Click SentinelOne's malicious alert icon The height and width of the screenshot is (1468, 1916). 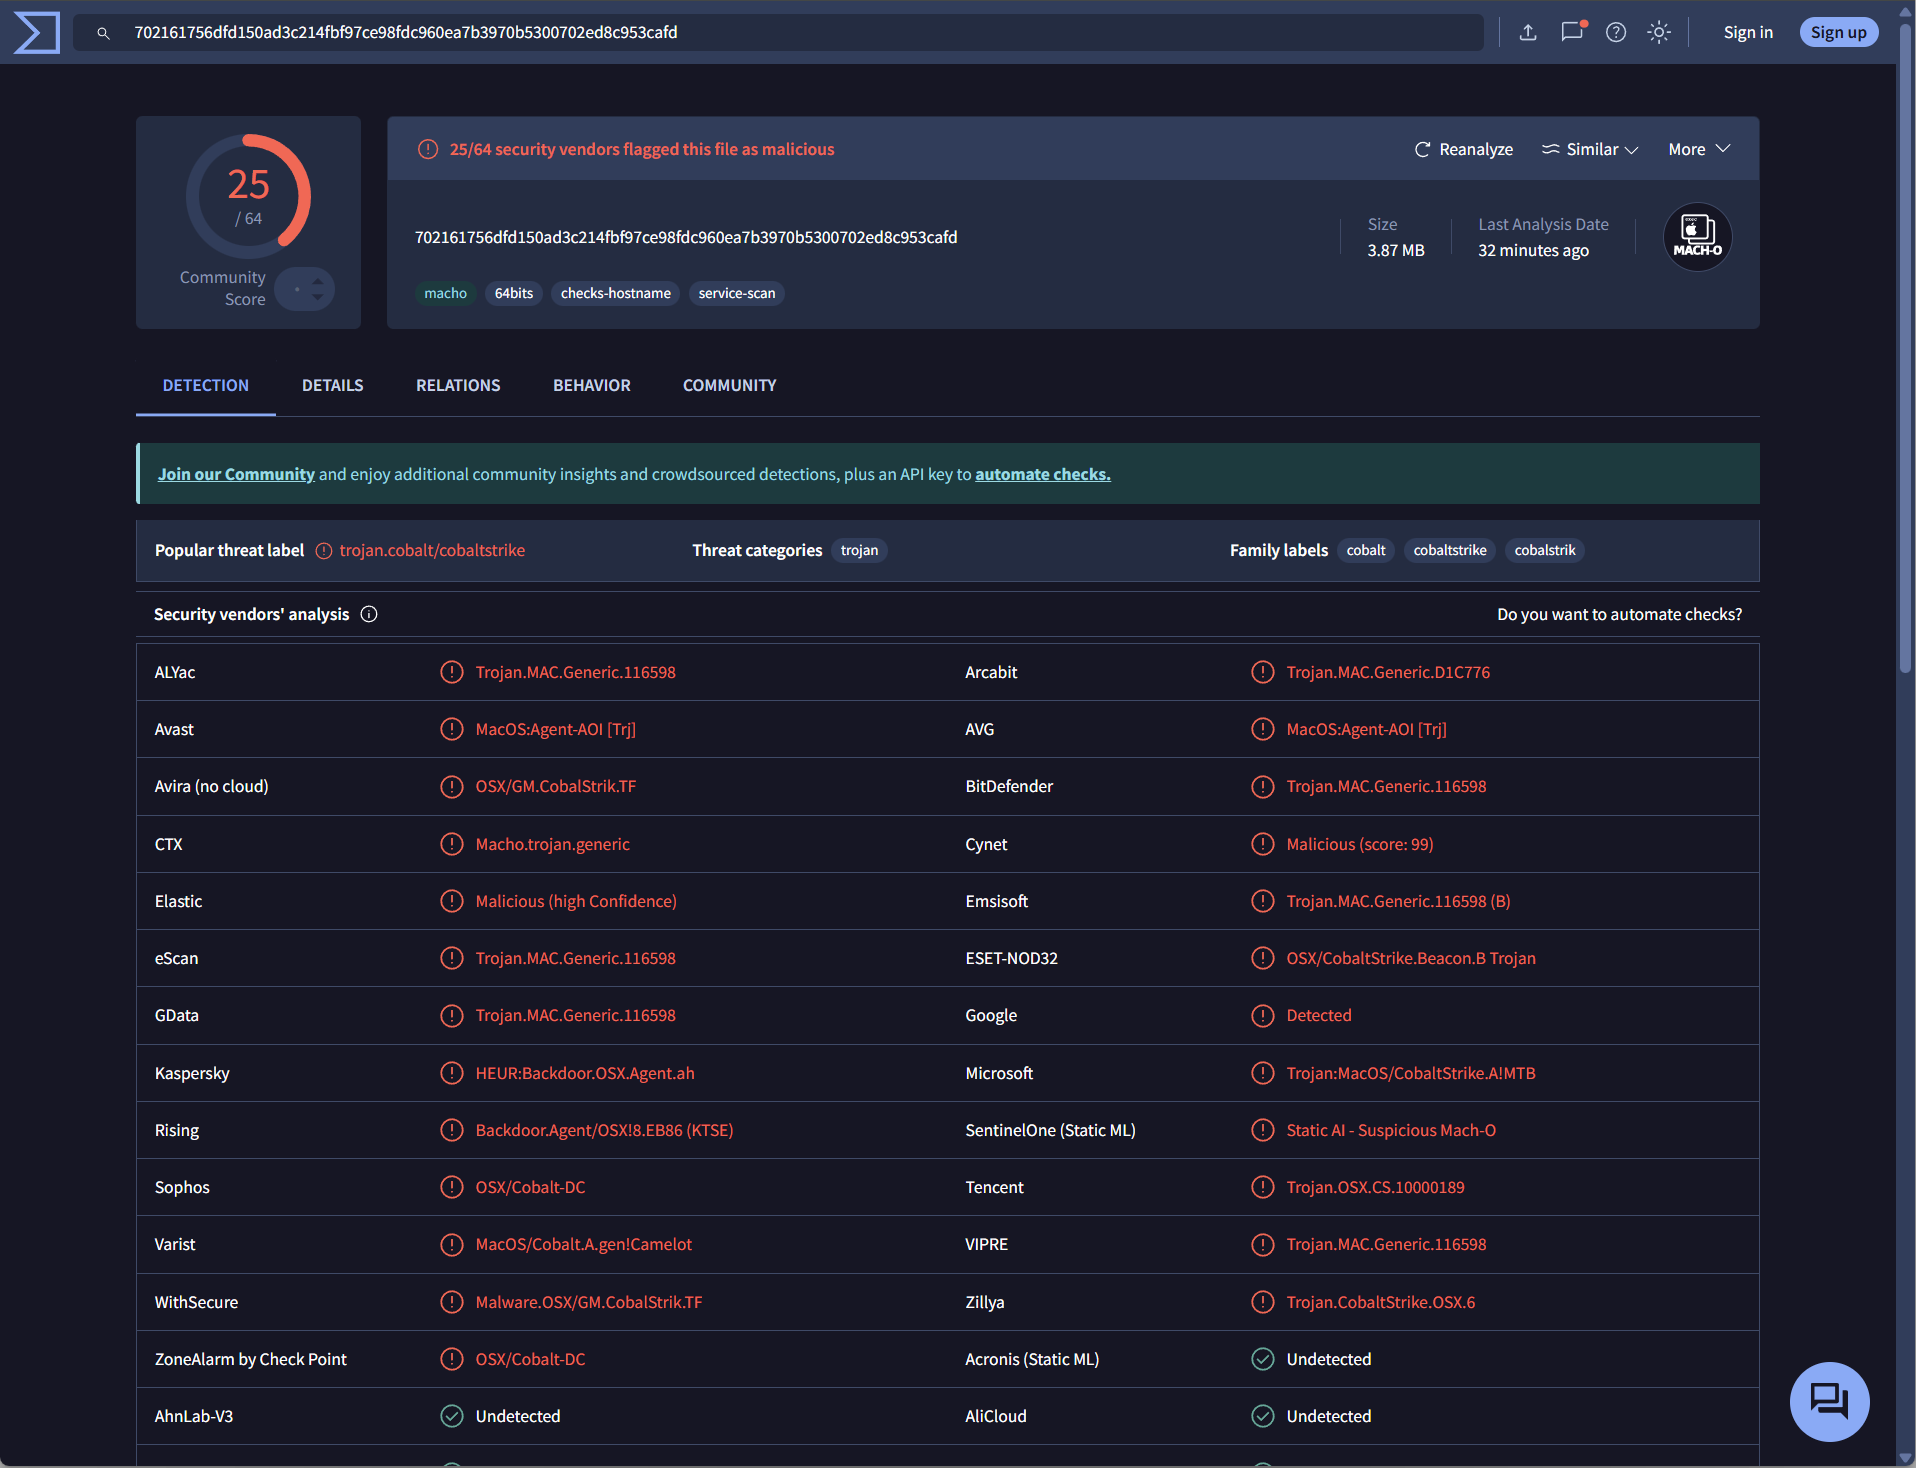[1263, 1130]
